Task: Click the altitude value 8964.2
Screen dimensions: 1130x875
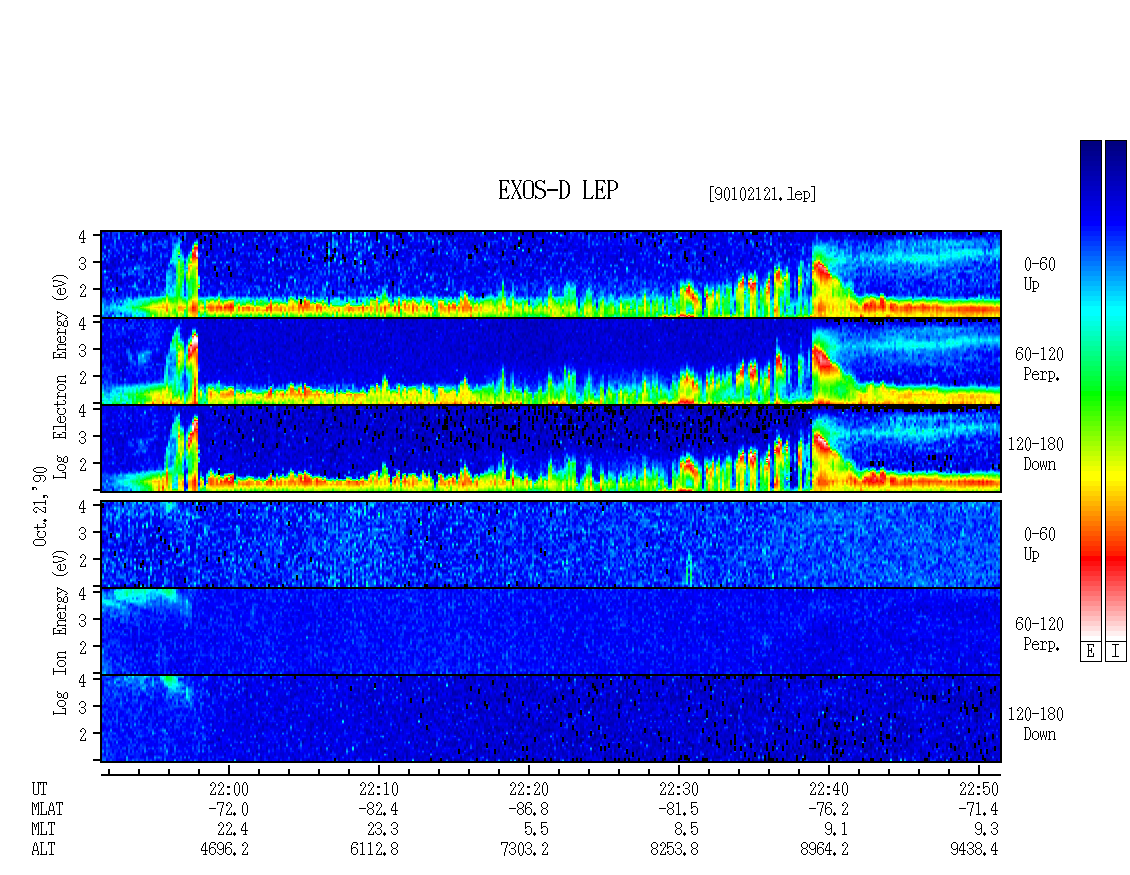Action: pos(824,849)
